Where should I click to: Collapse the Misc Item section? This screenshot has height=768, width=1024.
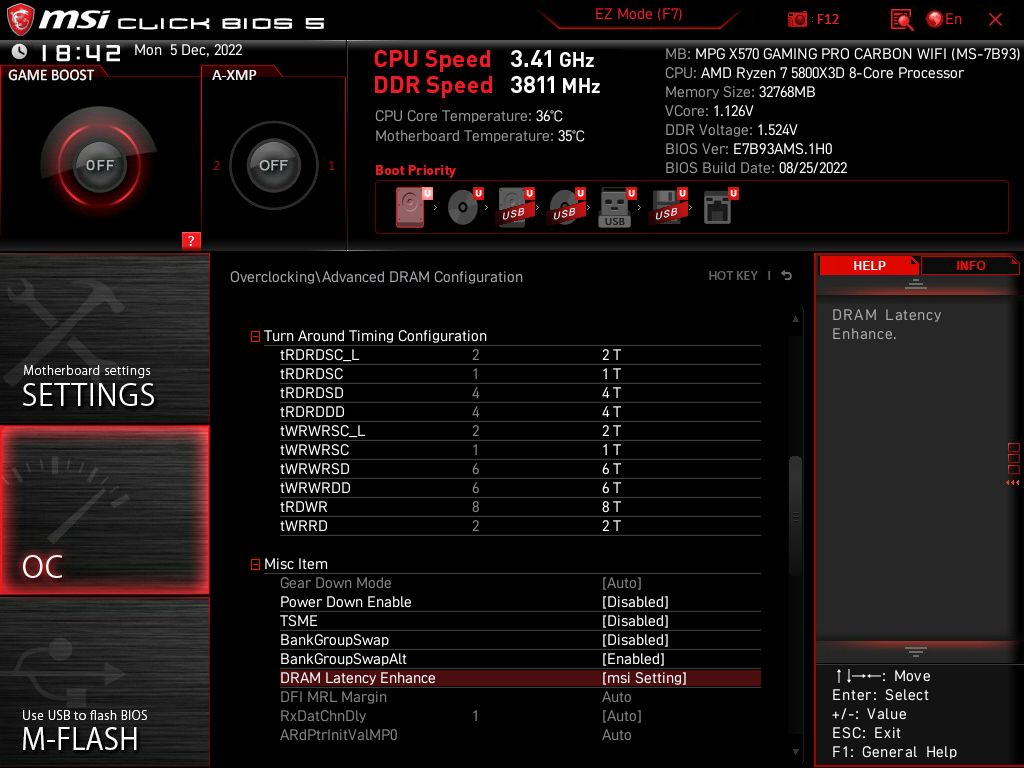pos(255,564)
